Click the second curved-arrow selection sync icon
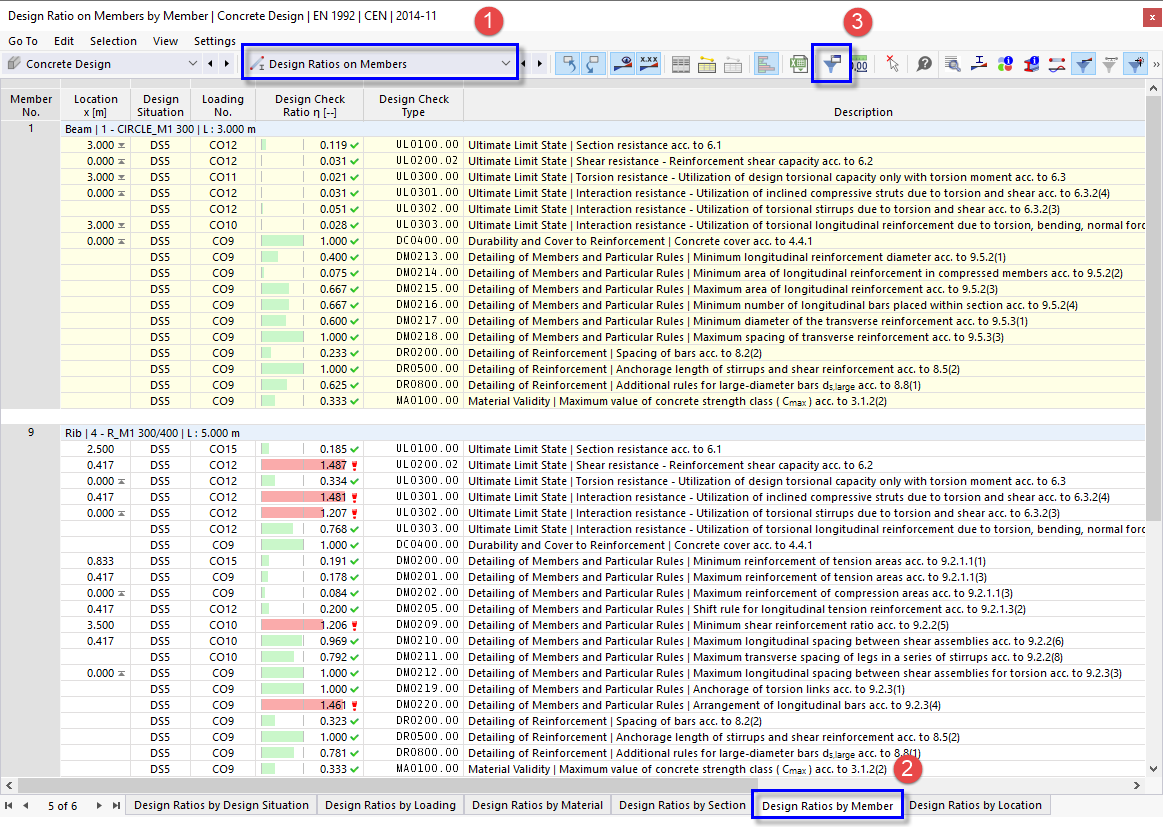 tap(593, 64)
